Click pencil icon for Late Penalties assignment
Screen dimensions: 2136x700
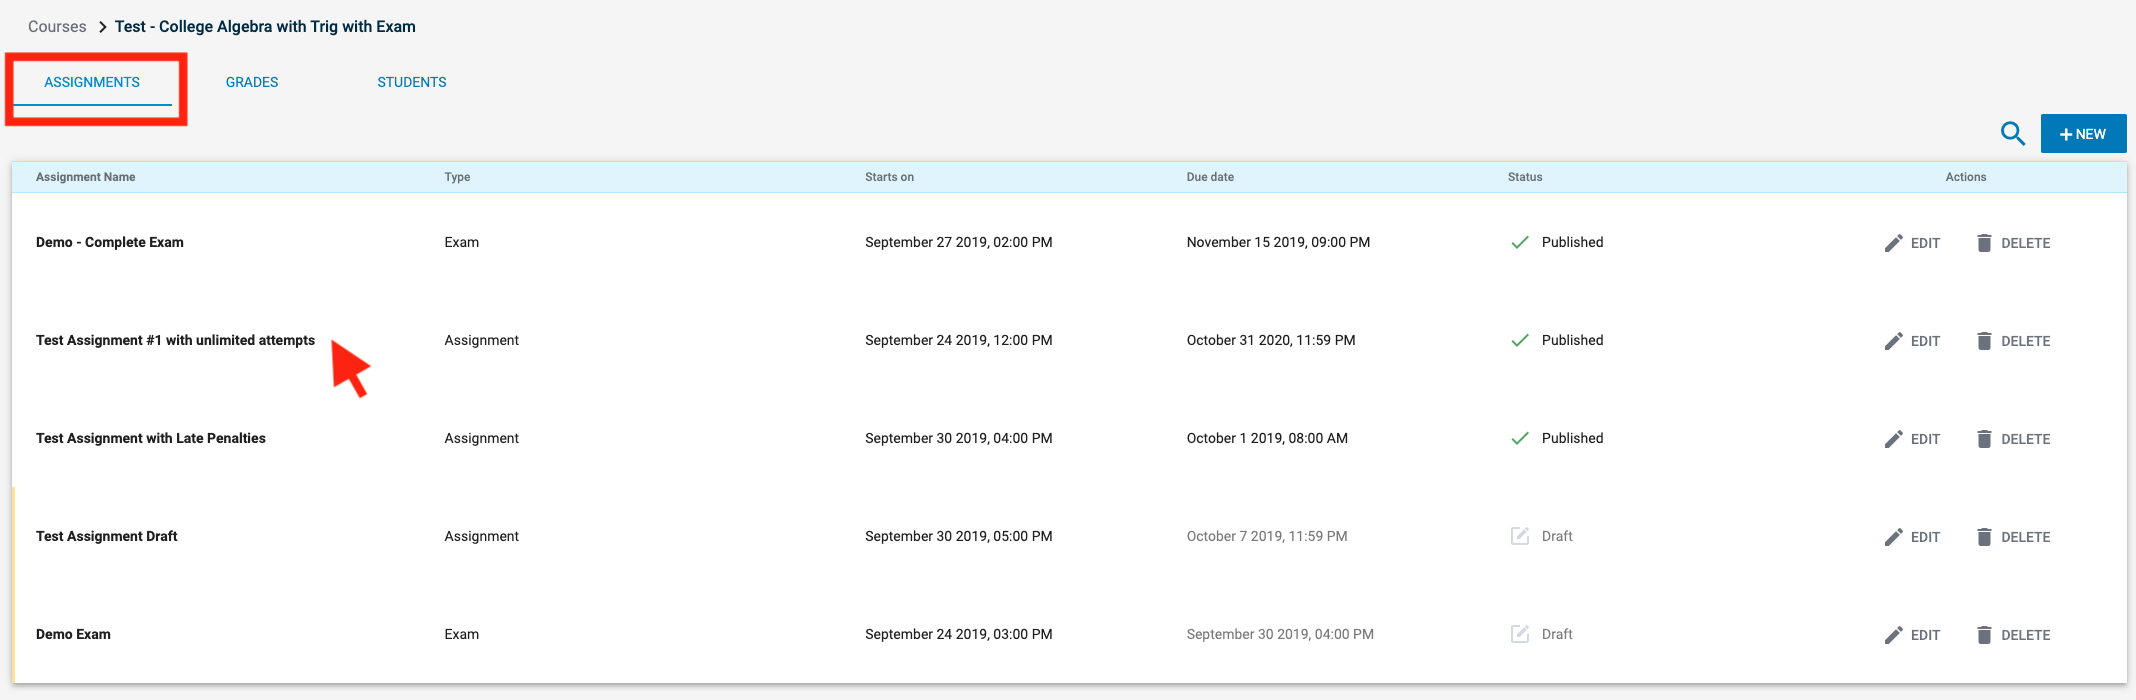click(x=1893, y=439)
